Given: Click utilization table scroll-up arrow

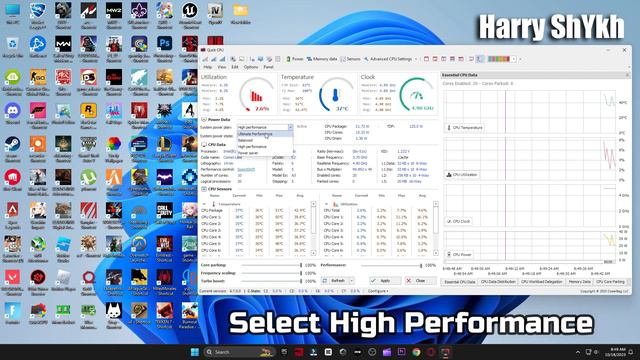Looking at the screenshot, I should (436, 204).
